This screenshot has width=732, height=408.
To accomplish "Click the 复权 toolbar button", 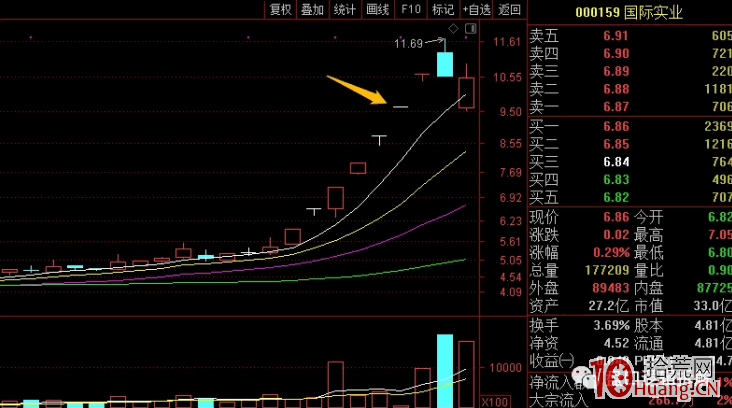I will [281, 9].
